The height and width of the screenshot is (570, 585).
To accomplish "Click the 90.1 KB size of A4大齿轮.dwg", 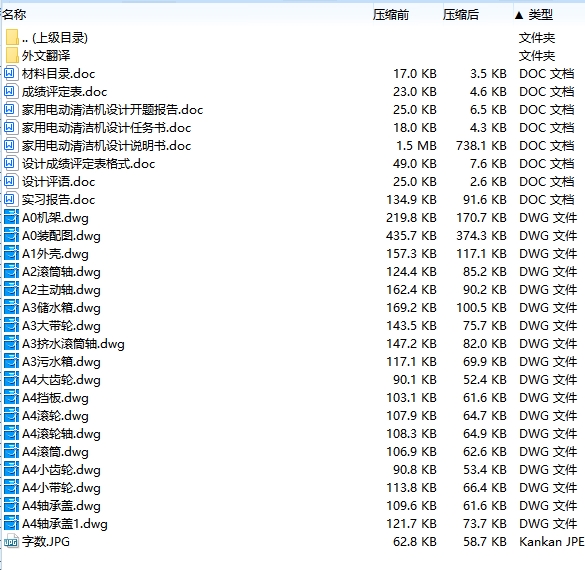I will (415, 379).
